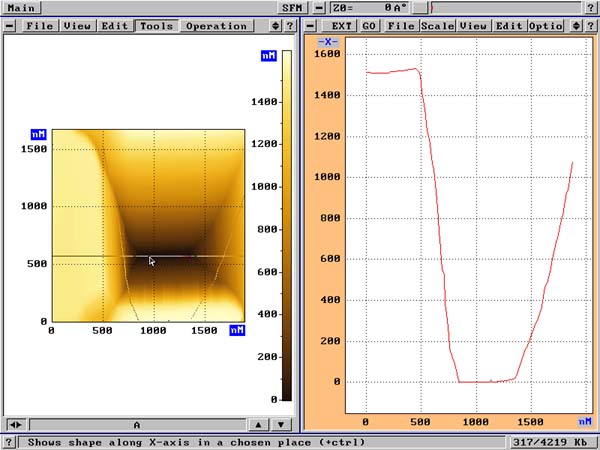Open the system menu dash of image window
The width and height of the screenshot is (600, 450).
[10, 25]
